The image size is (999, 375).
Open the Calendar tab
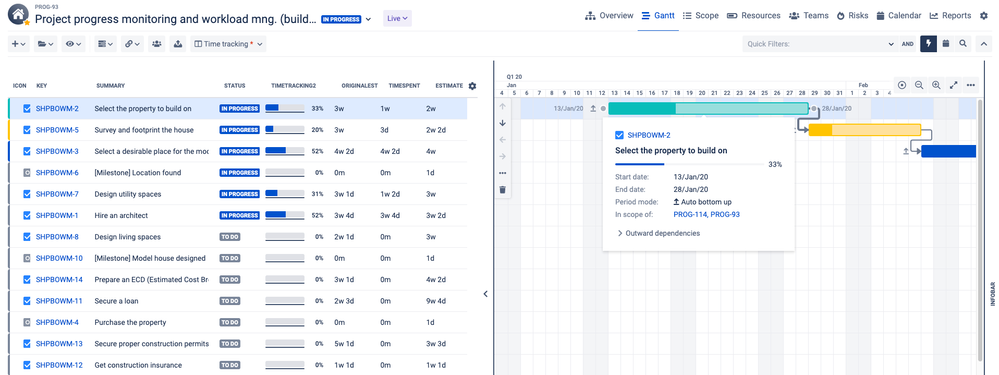tap(898, 15)
